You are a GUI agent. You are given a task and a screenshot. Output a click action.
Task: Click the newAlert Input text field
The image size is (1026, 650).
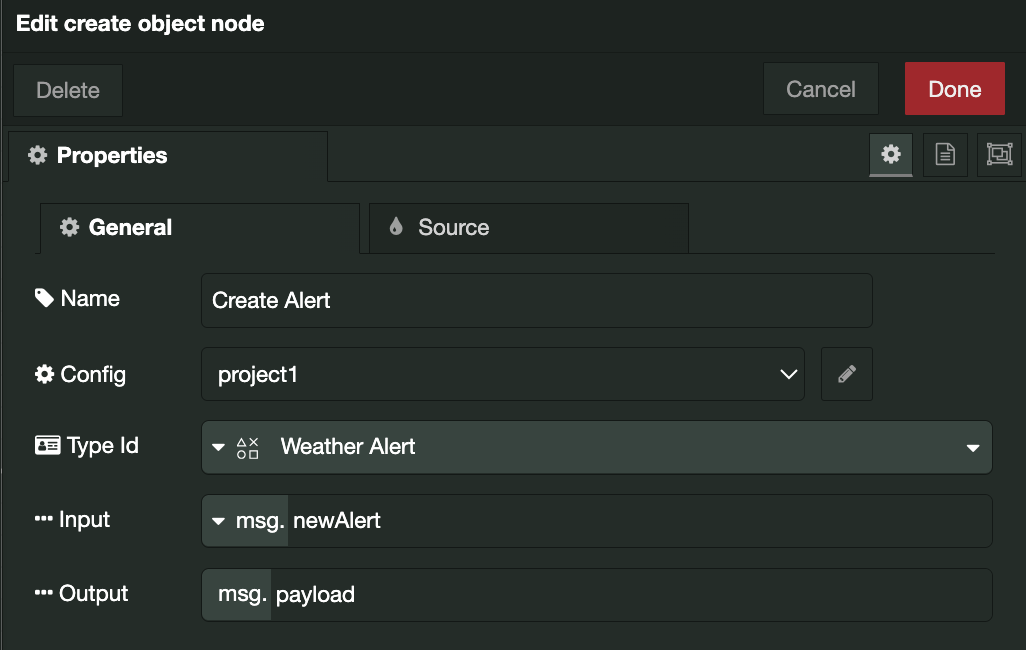click(x=638, y=521)
